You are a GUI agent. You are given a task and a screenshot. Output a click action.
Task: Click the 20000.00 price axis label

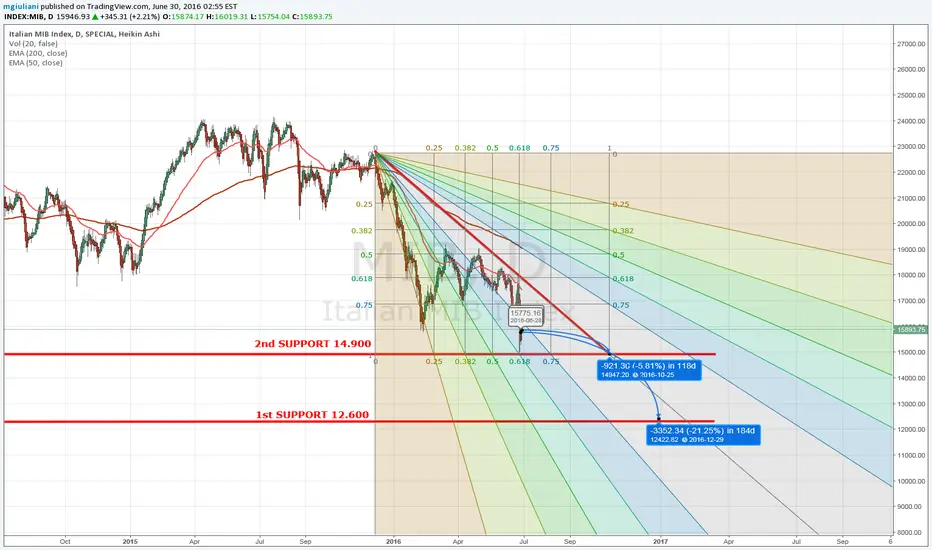(x=910, y=224)
